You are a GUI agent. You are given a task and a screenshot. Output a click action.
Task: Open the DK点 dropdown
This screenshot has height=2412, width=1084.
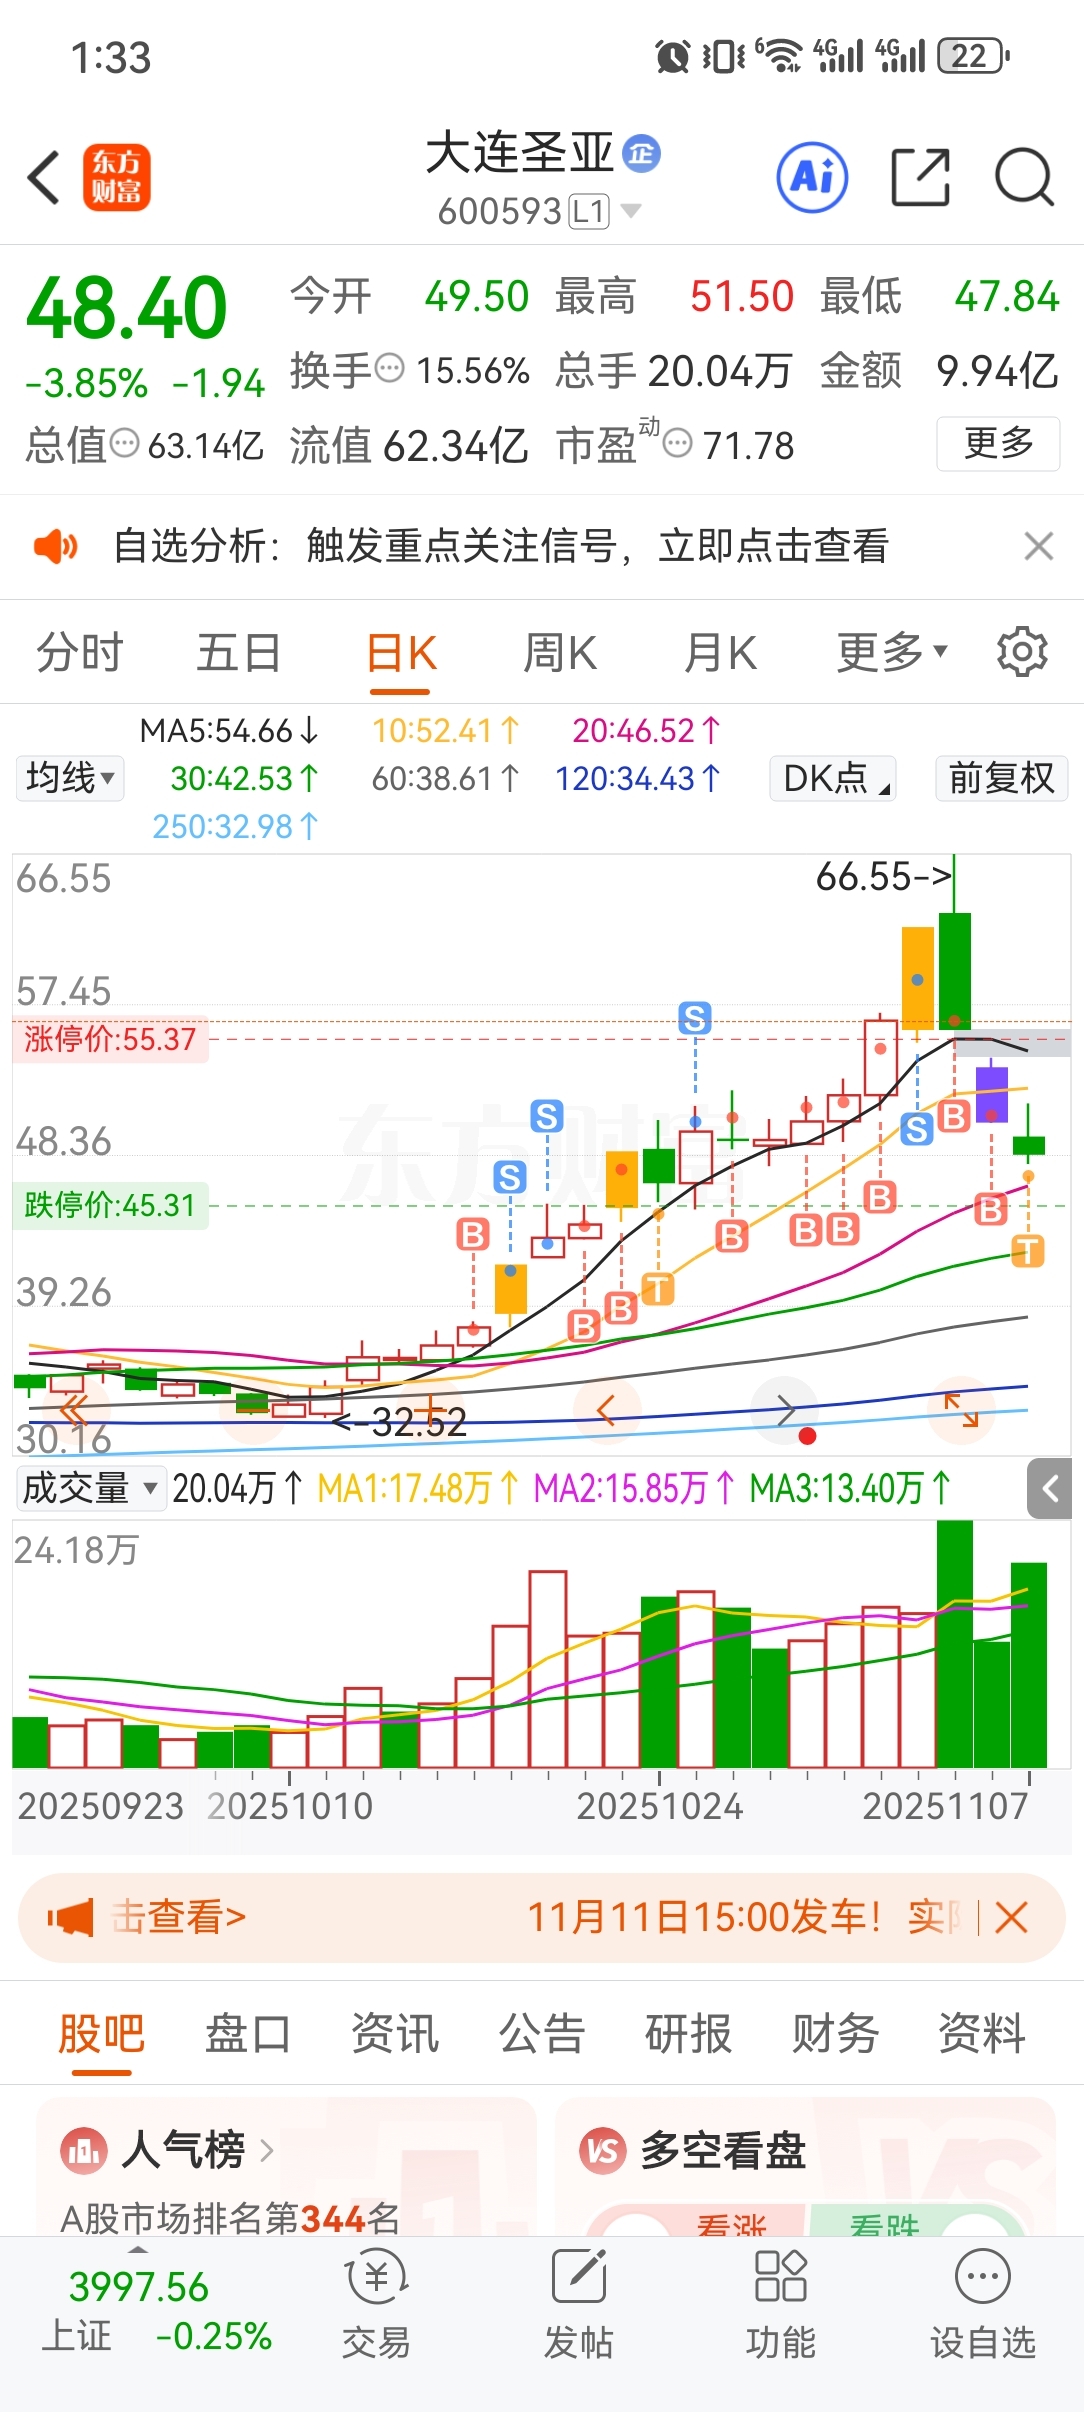click(833, 778)
